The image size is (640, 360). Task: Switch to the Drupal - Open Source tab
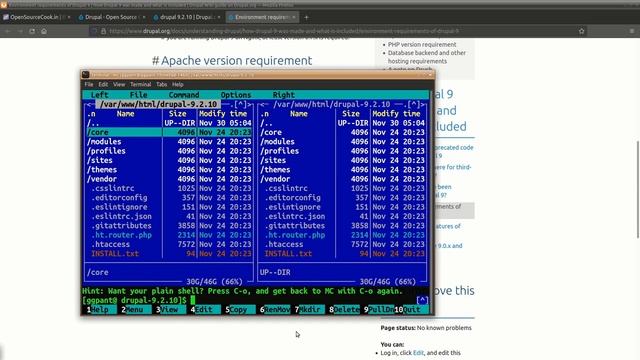(x=111, y=17)
